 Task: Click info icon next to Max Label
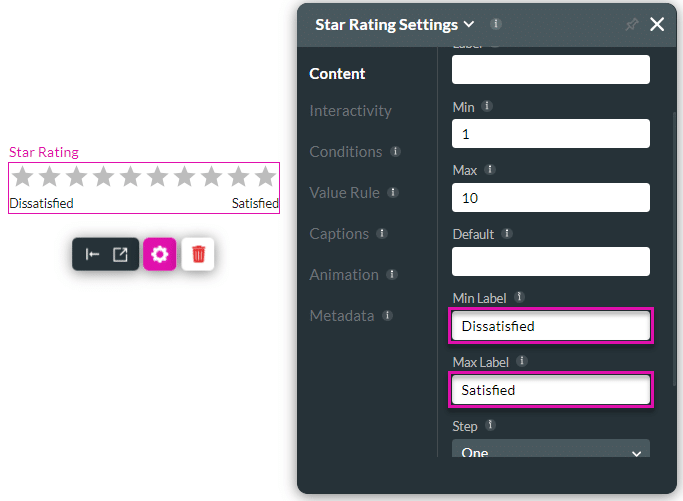tap(522, 361)
